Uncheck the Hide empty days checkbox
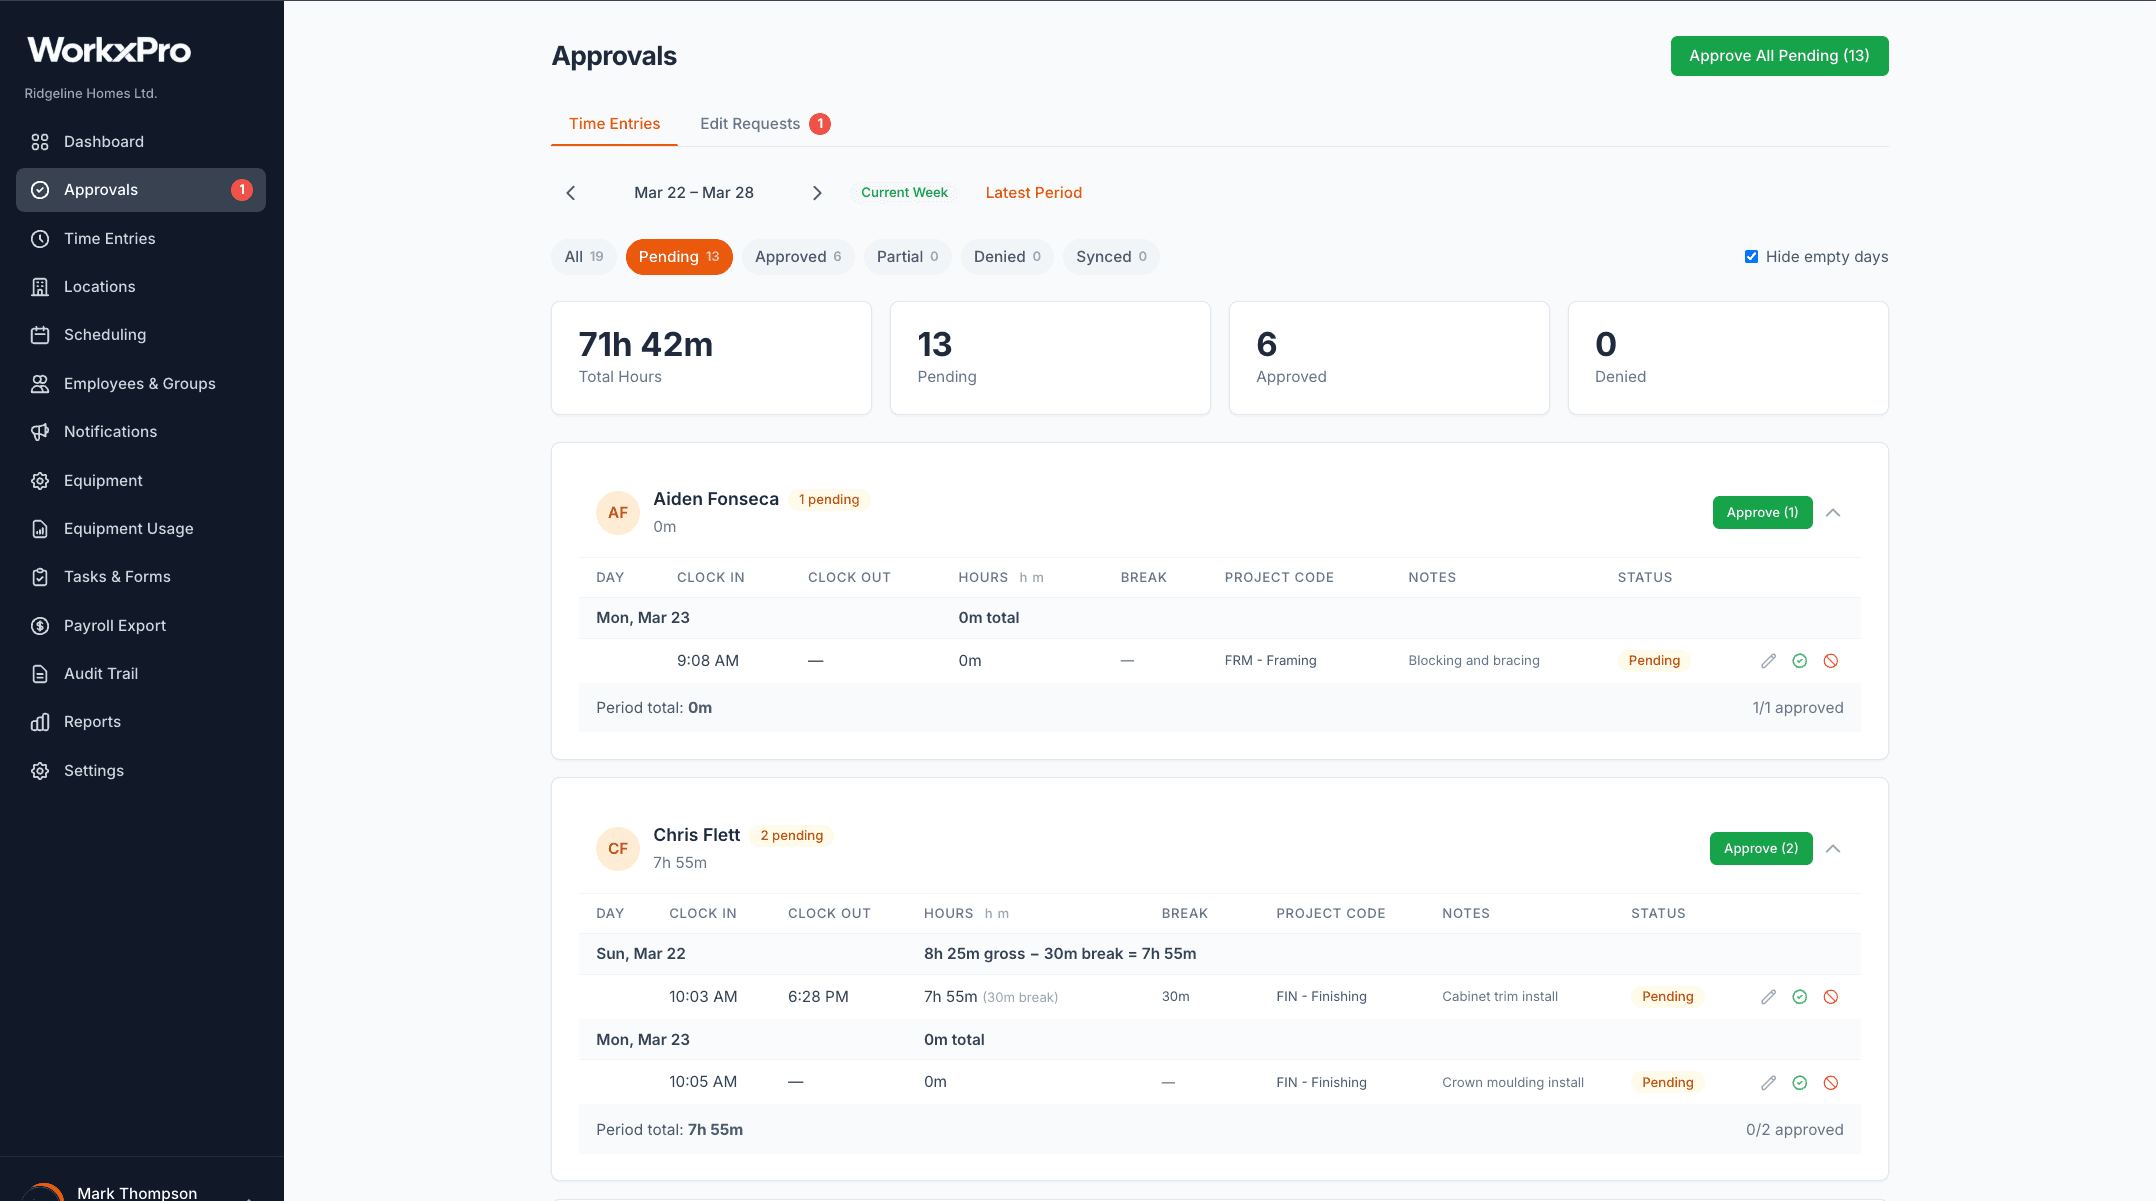The height and width of the screenshot is (1201, 2156). tap(1751, 256)
